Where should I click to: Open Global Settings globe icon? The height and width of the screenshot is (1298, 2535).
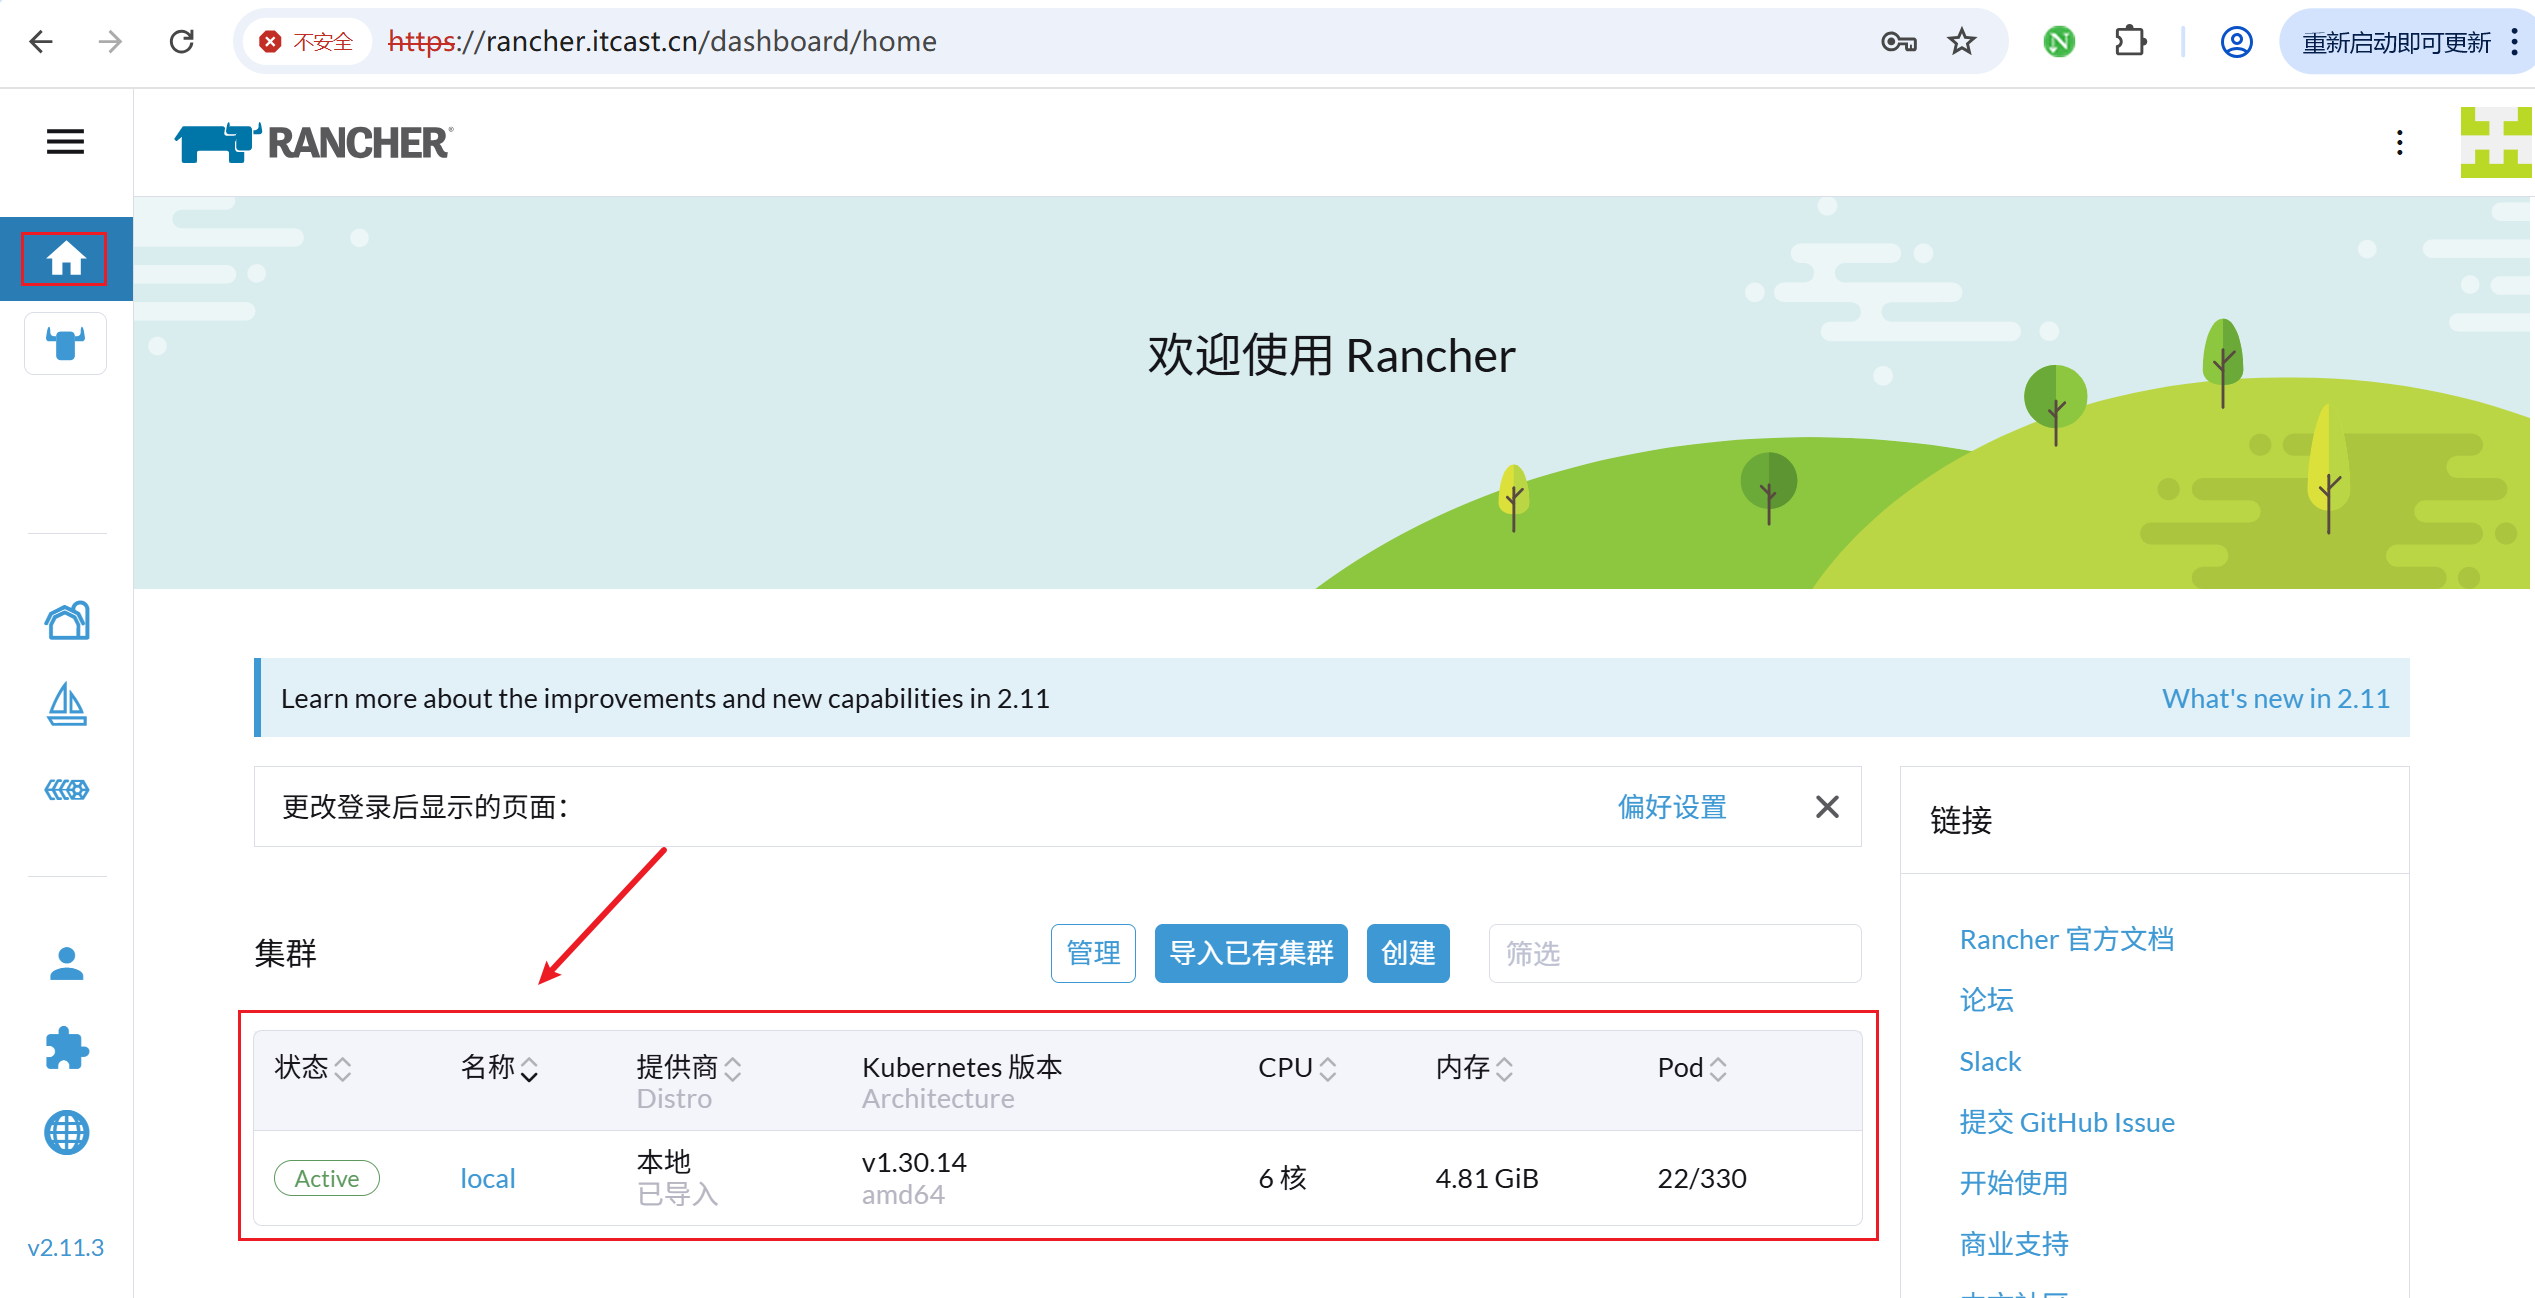coord(67,1133)
